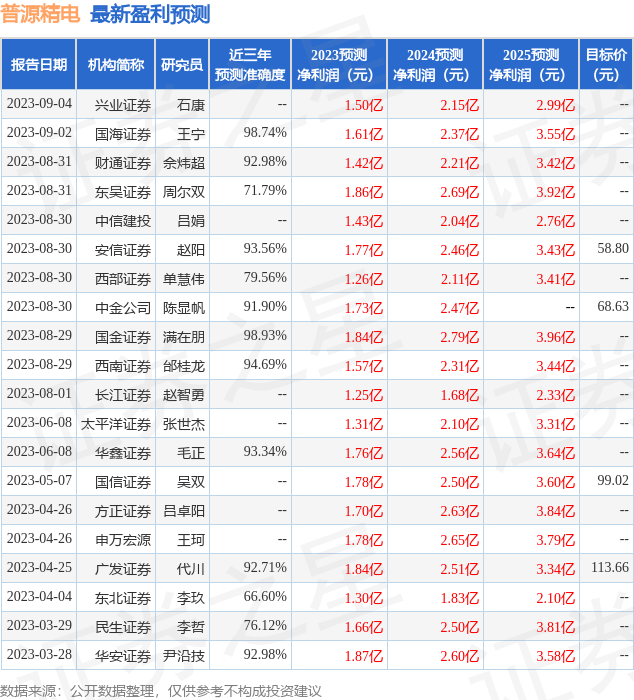Click accuracy value 98.74%
Image resolution: width=634 pixels, height=700 pixels.
265,133
